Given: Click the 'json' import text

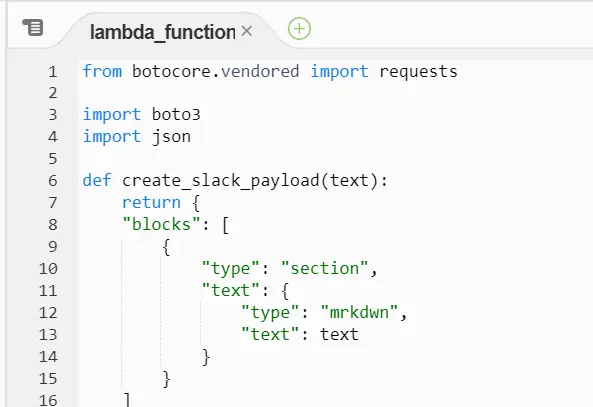Looking at the screenshot, I should point(171,137).
